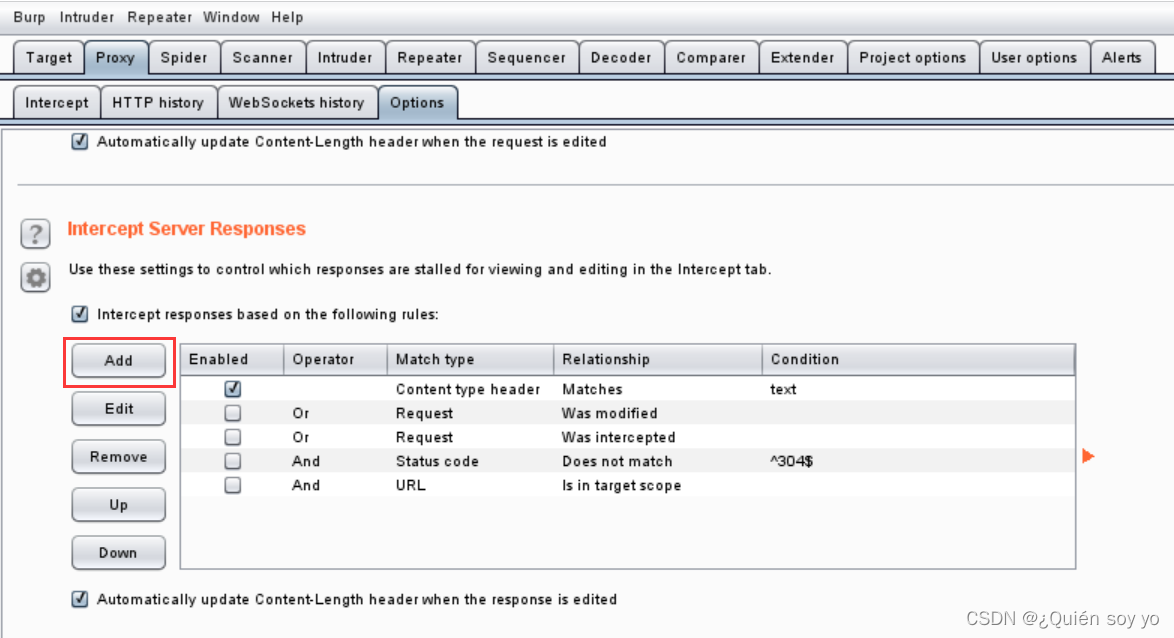Enable the Request Was intercepted rule checkbox
1174x638 pixels.
coord(233,437)
